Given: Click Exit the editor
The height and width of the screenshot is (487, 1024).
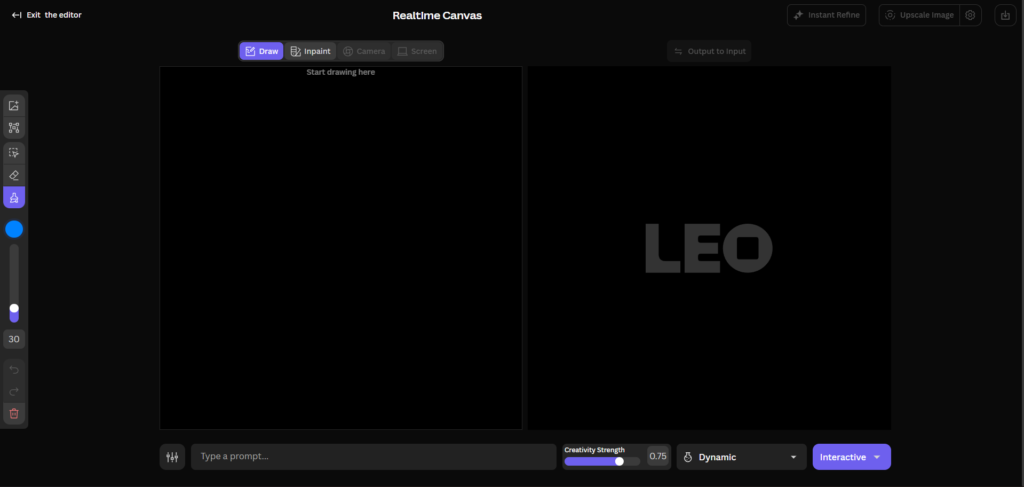Looking at the screenshot, I should [46, 15].
